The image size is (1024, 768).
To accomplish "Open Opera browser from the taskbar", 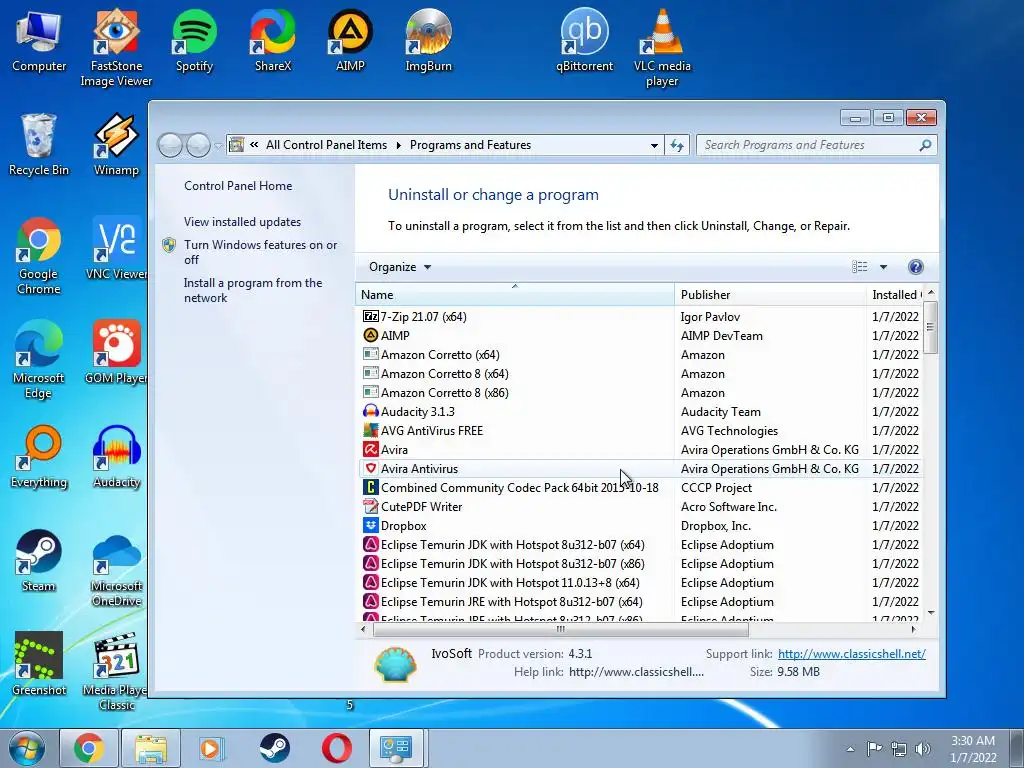I will pos(336,748).
